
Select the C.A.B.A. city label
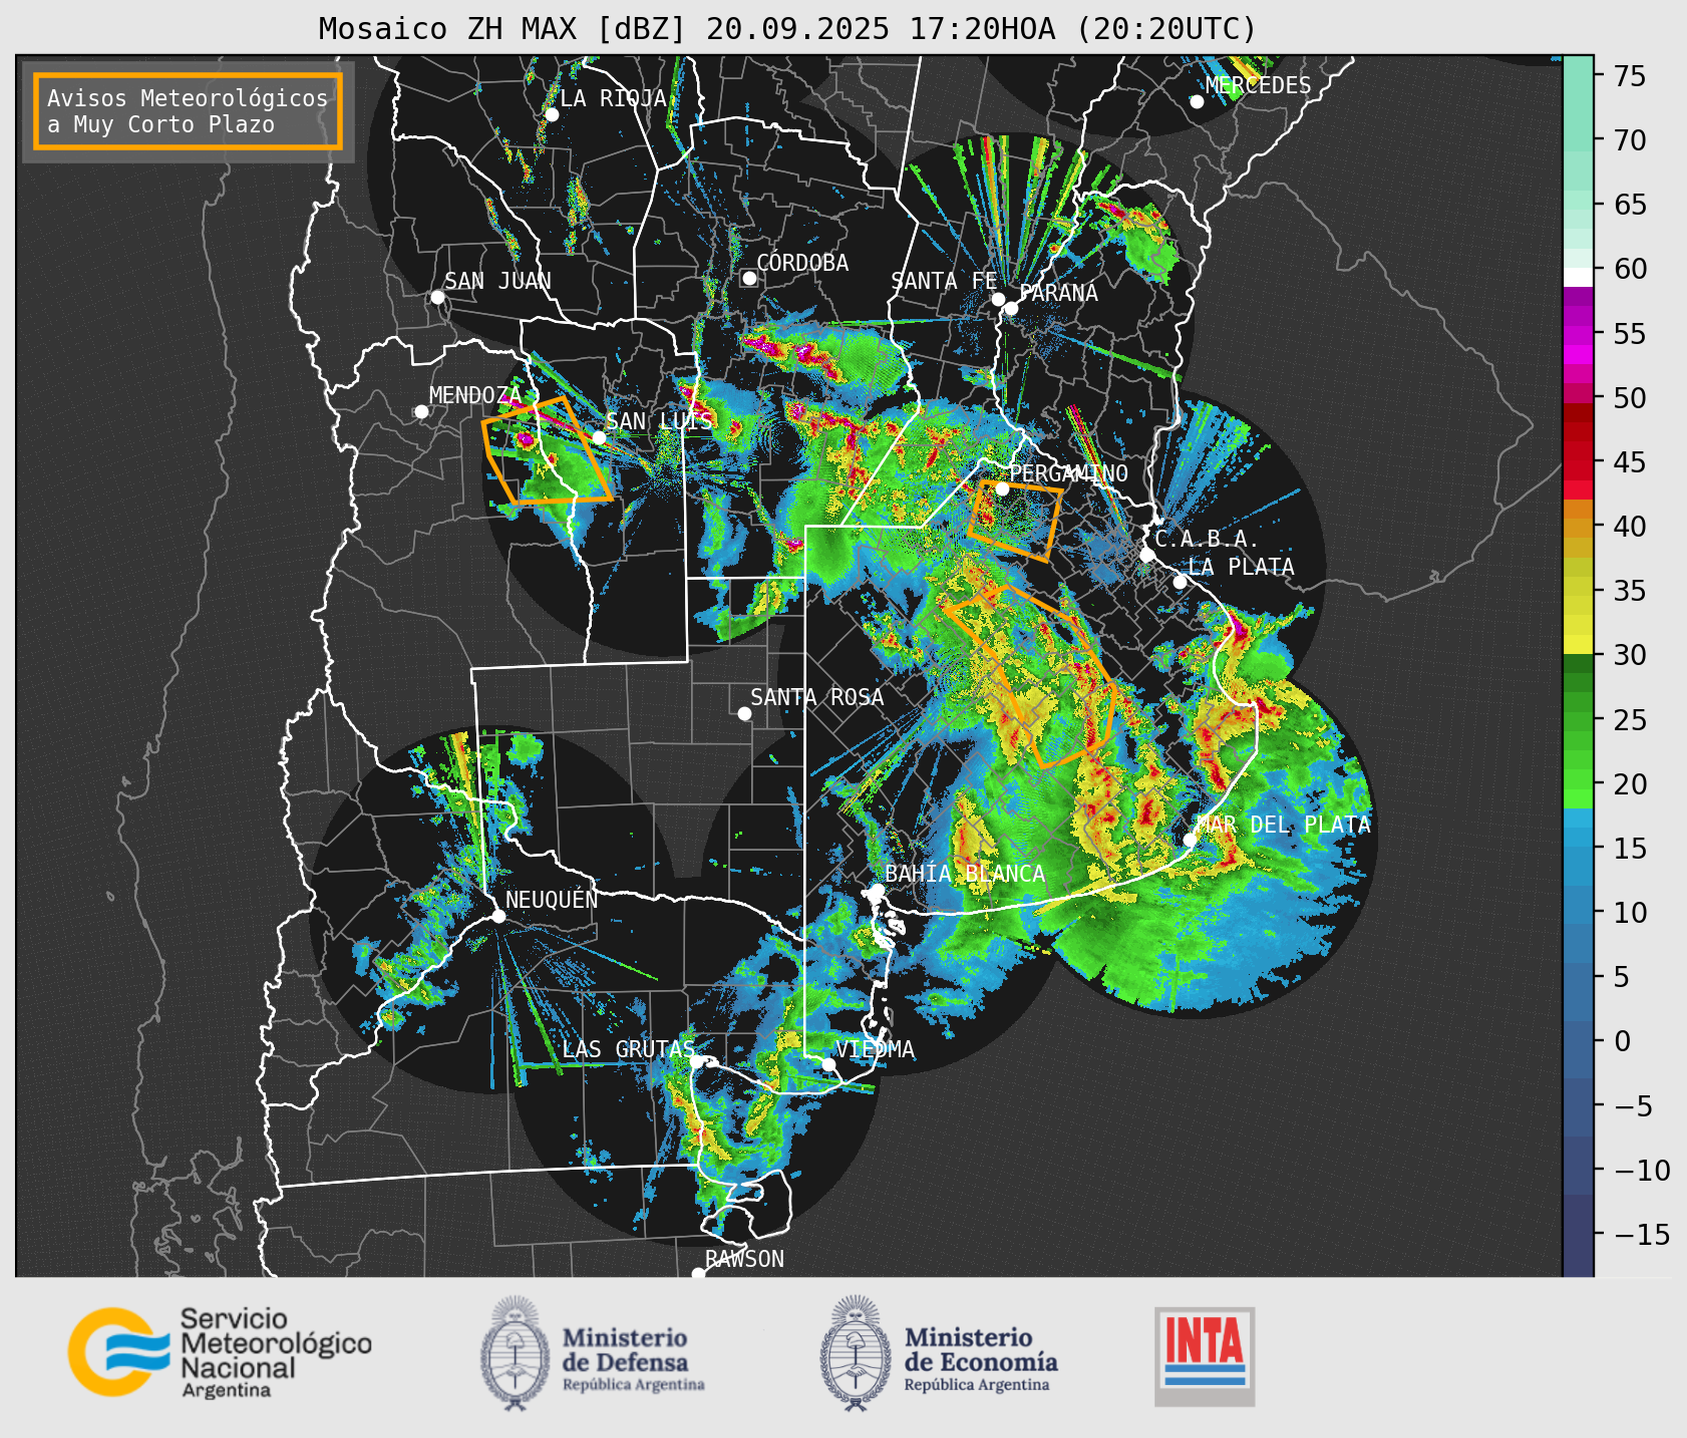coord(1207,539)
